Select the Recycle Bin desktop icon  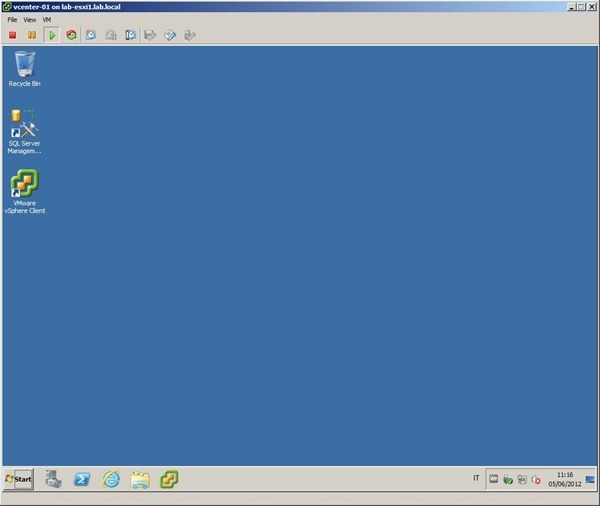(24, 69)
